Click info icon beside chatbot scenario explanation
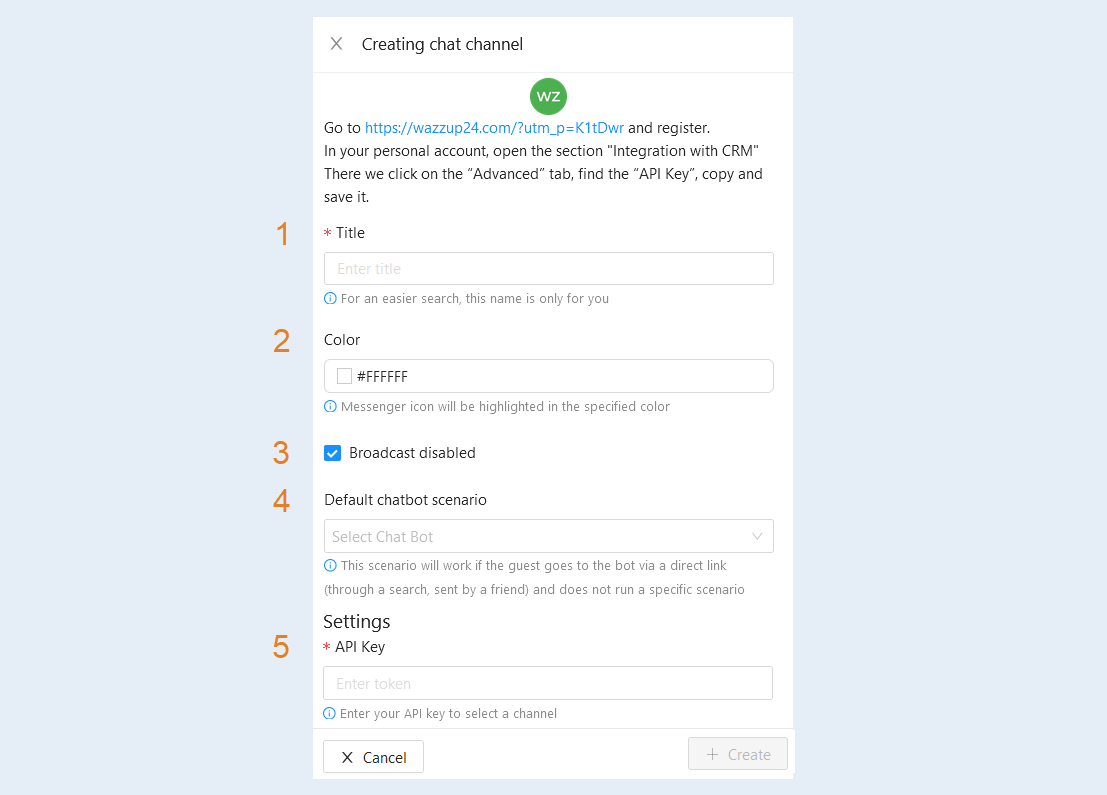Viewport: 1107px width, 795px height. point(330,565)
